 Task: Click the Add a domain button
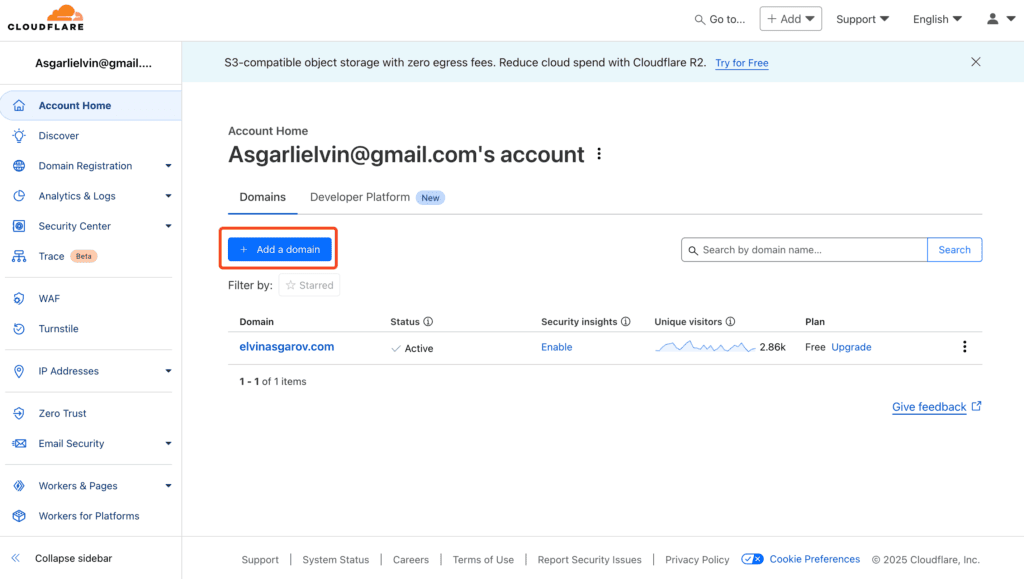pos(280,249)
